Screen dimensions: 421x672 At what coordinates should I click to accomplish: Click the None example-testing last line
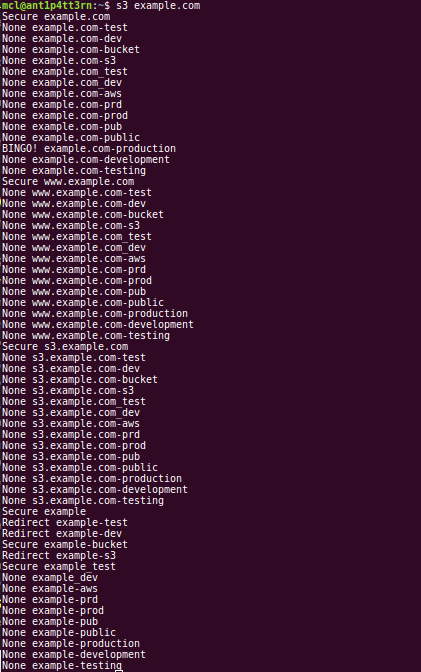pos(62,666)
